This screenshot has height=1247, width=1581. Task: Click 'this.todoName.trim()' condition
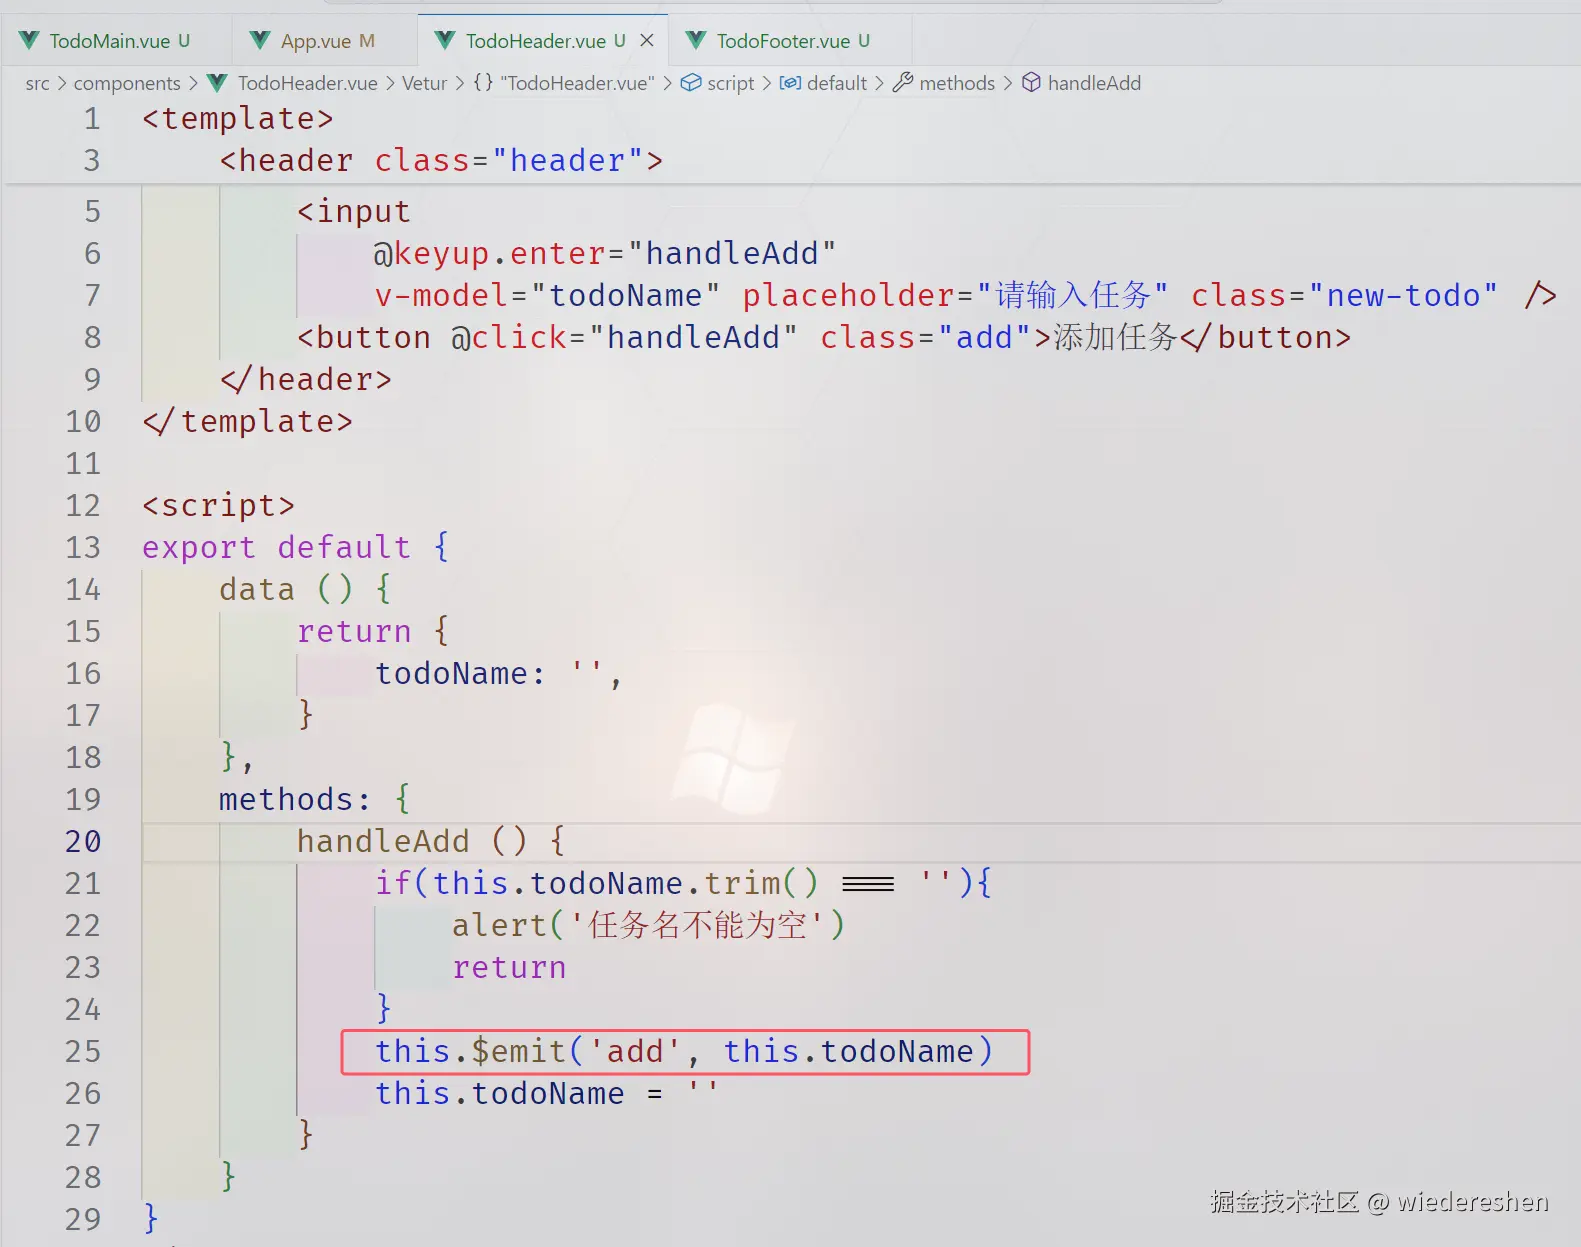(626, 883)
